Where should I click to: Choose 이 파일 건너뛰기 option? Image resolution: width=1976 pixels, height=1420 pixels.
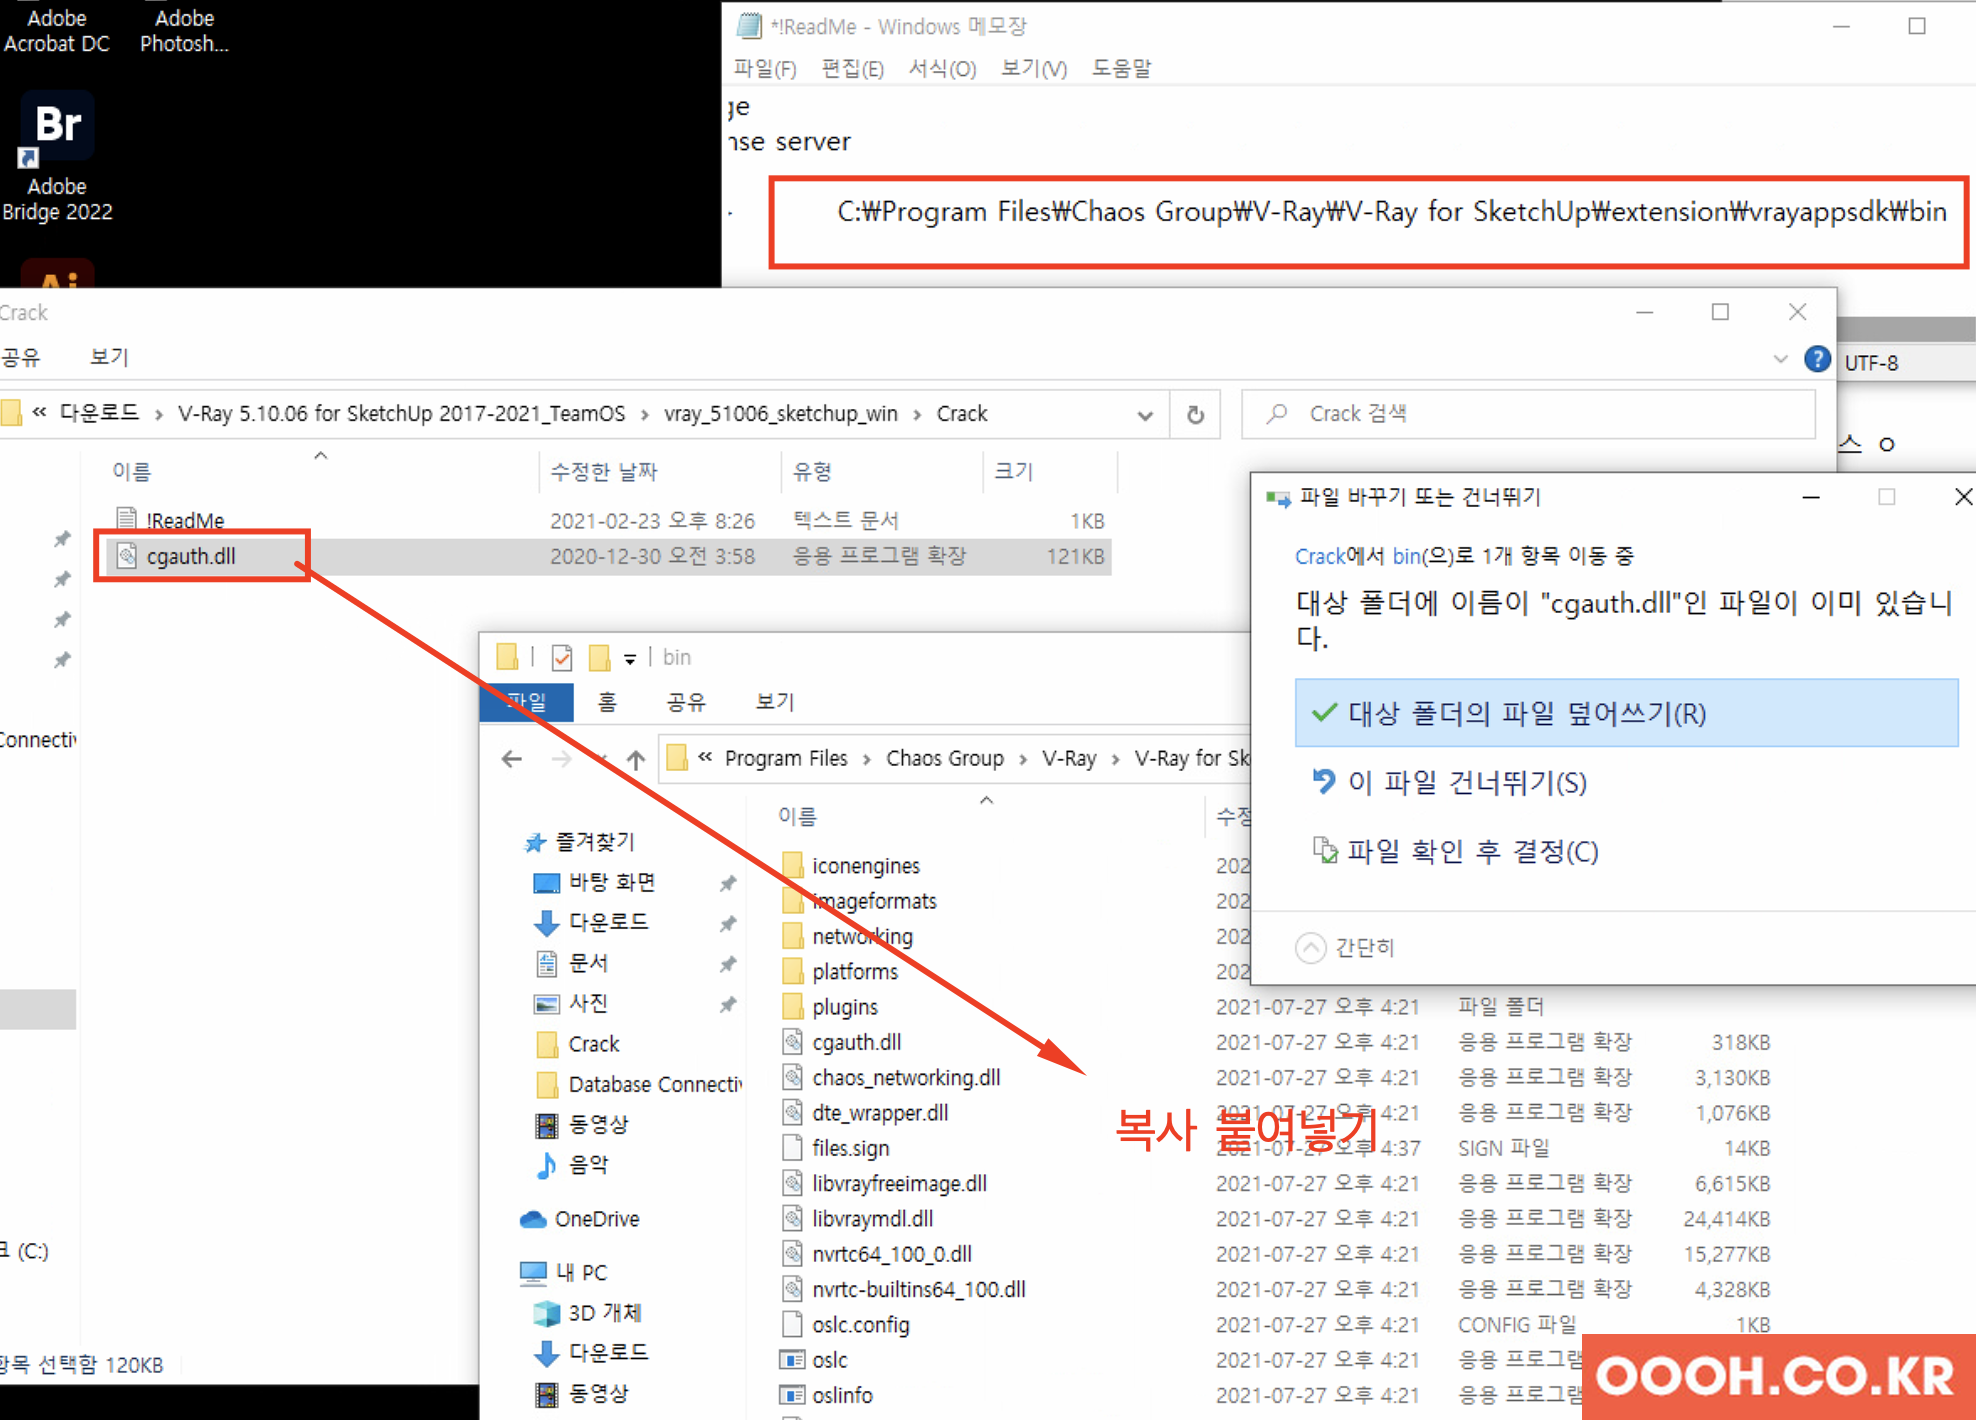[x=1466, y=782]
